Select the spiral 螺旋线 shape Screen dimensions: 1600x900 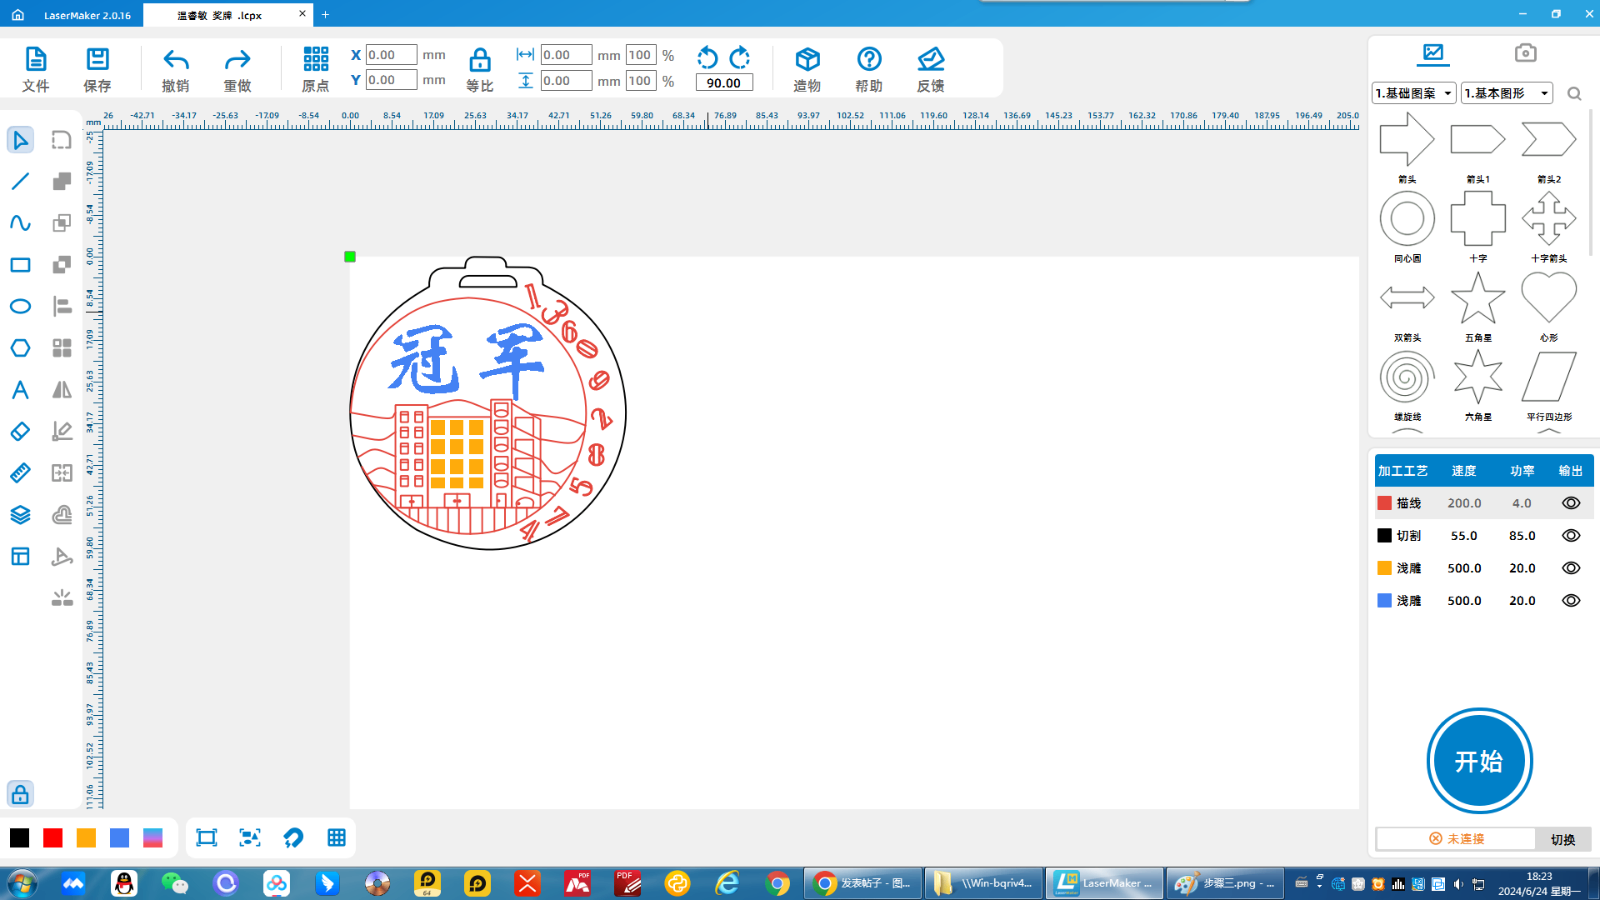[1406, 377]
